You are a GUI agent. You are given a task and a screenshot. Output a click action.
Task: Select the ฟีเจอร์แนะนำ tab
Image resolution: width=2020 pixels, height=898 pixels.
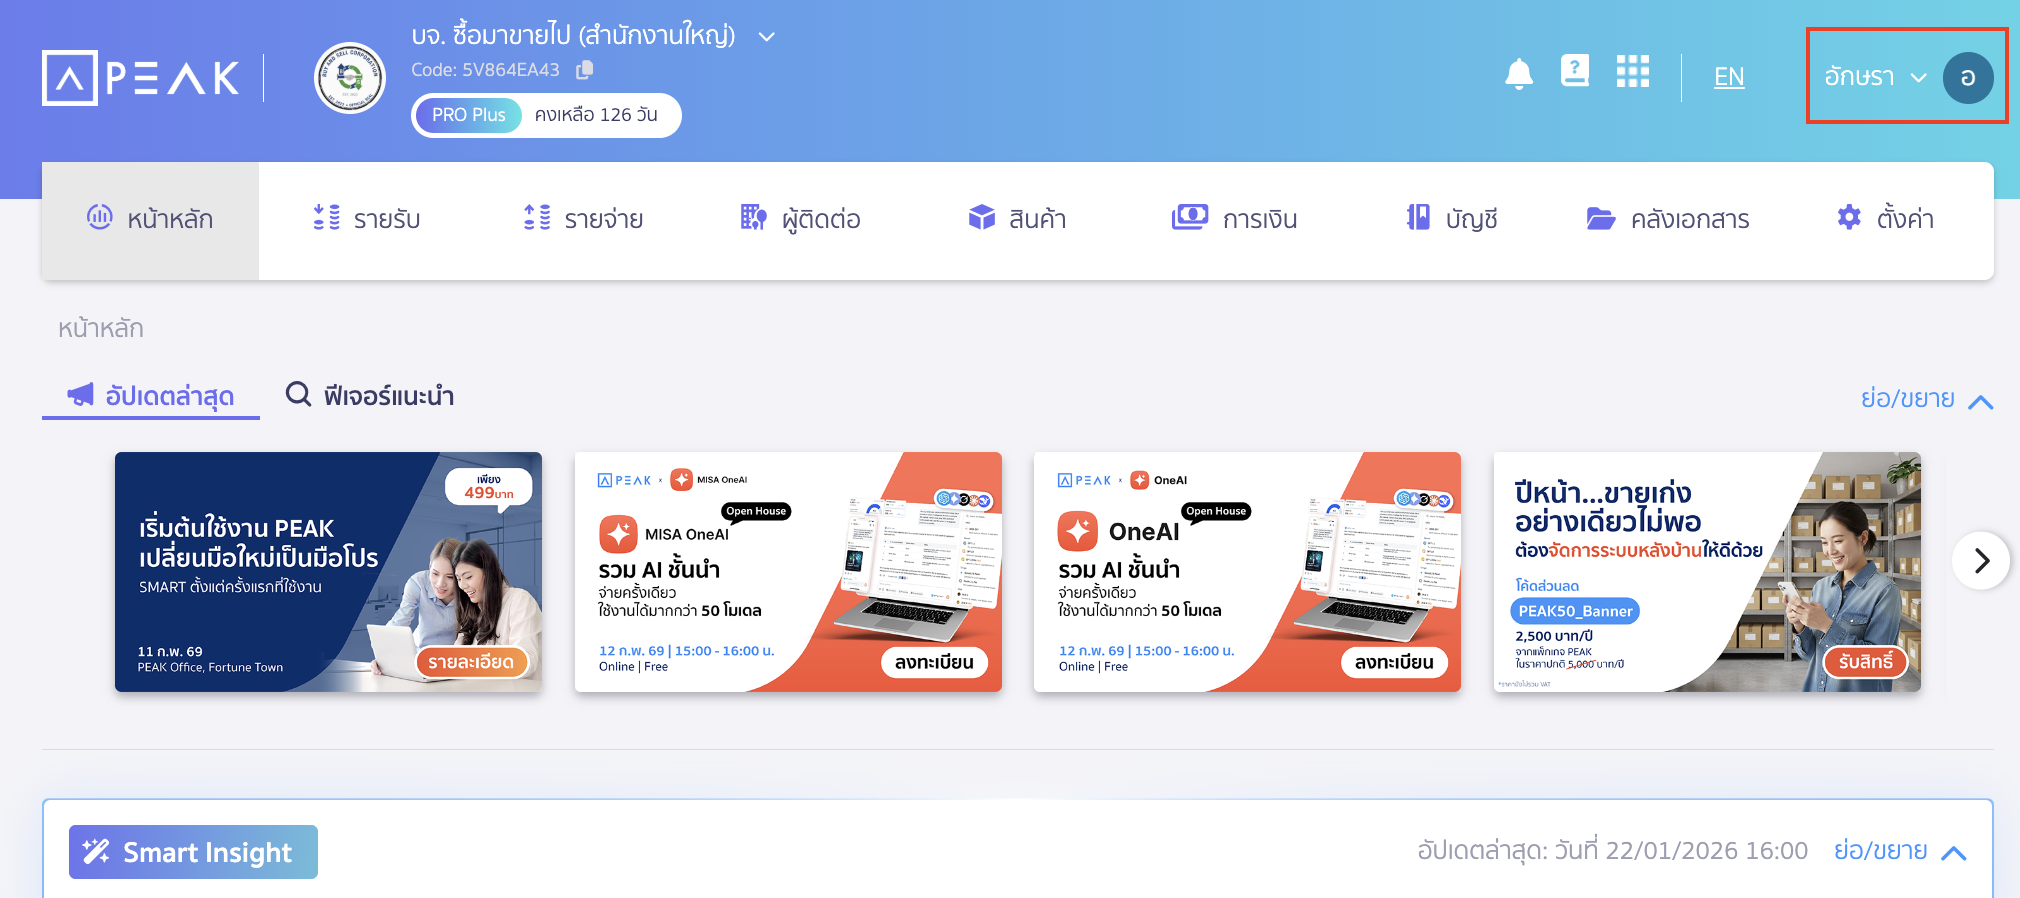[370, 396]
